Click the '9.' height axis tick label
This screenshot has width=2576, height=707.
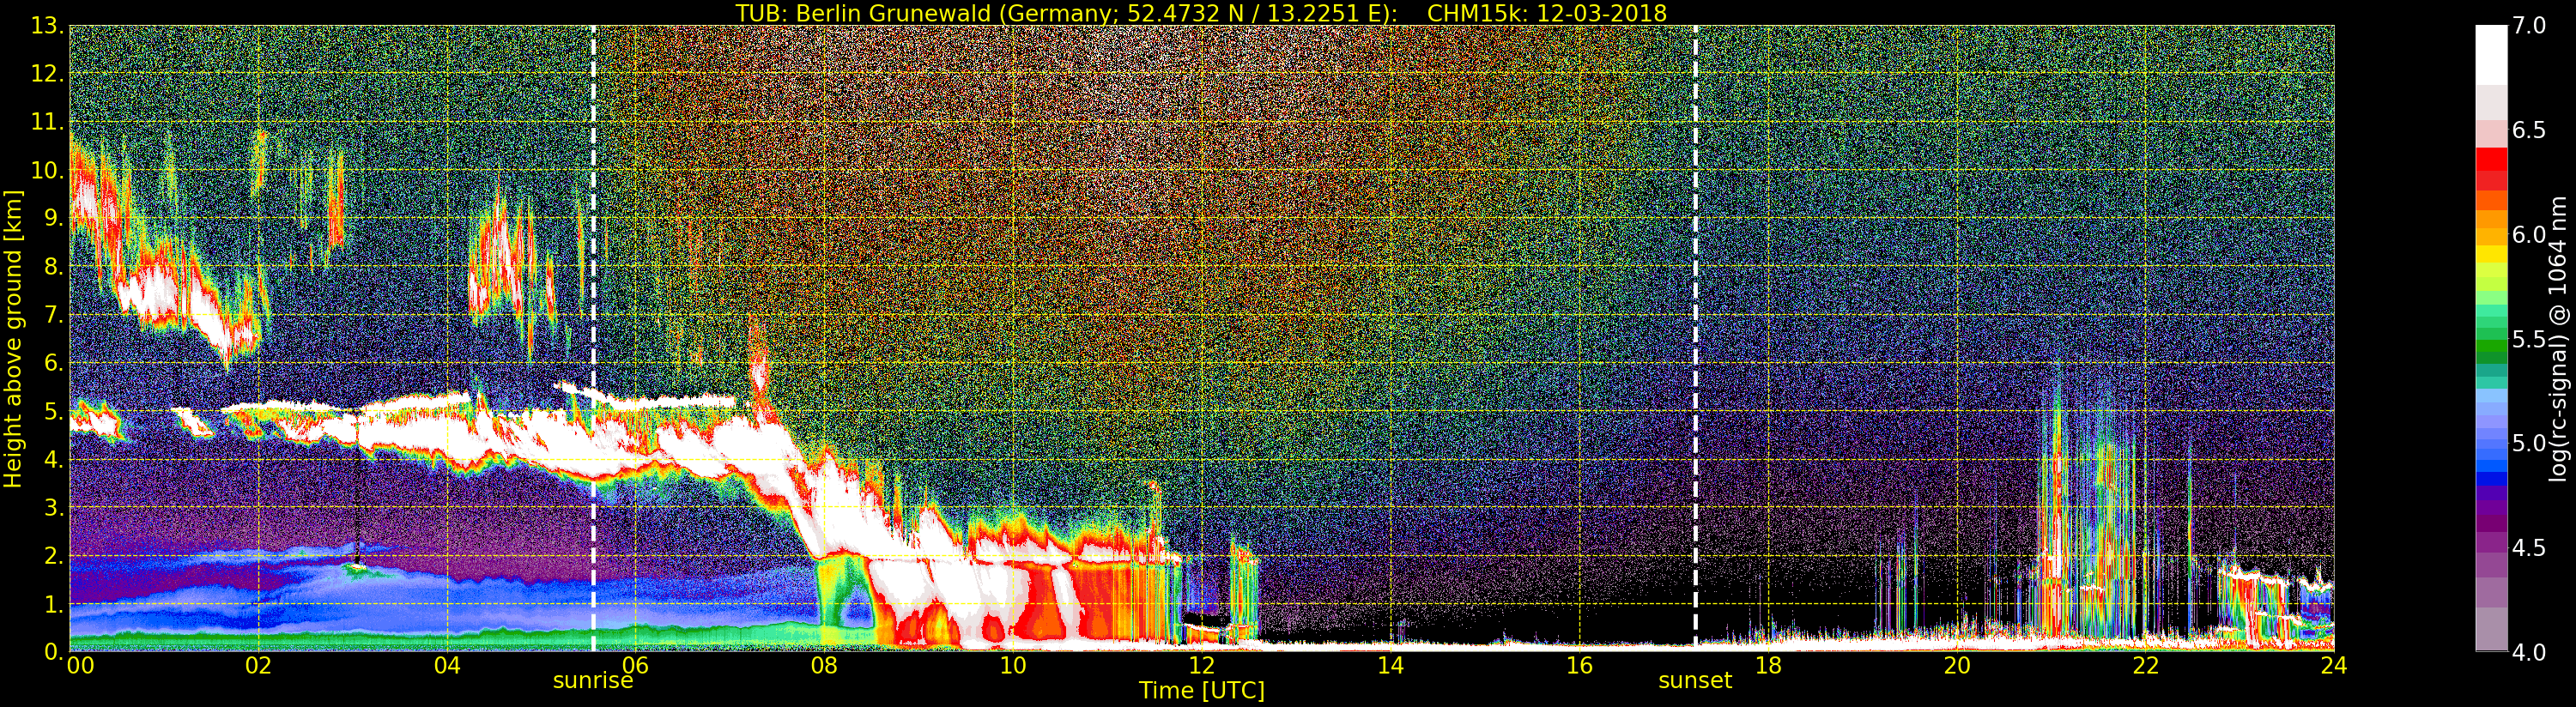[x=52, y=218]
